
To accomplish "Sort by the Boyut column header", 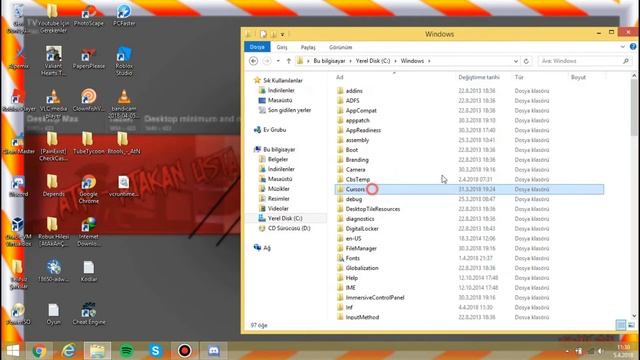I will (578, 77).
